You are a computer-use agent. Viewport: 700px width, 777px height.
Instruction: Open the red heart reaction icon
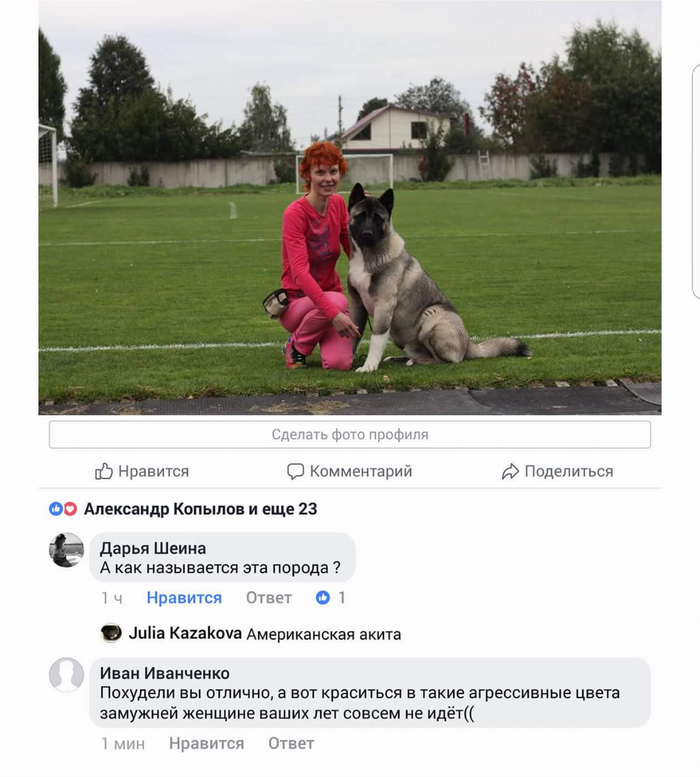(x=70, y=509)
